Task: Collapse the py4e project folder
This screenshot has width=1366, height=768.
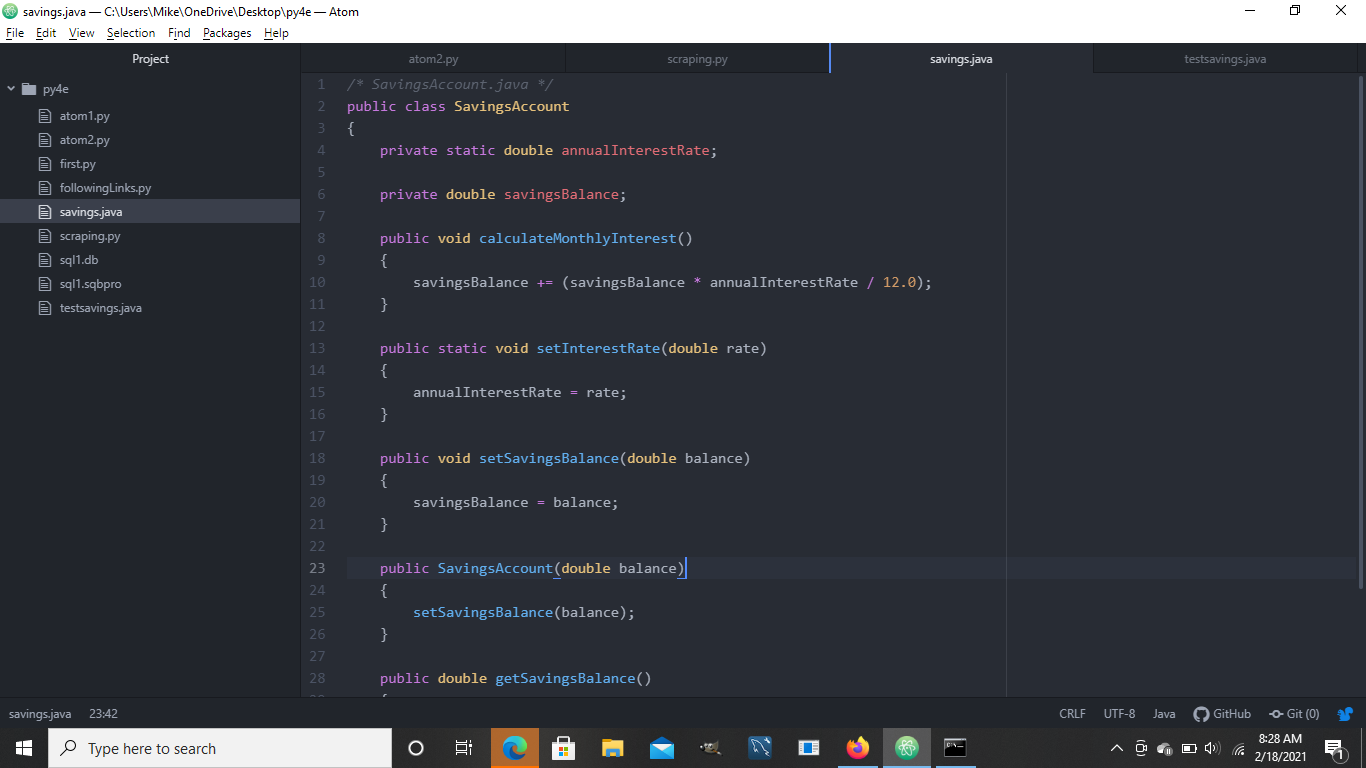Action: [12, 89]
